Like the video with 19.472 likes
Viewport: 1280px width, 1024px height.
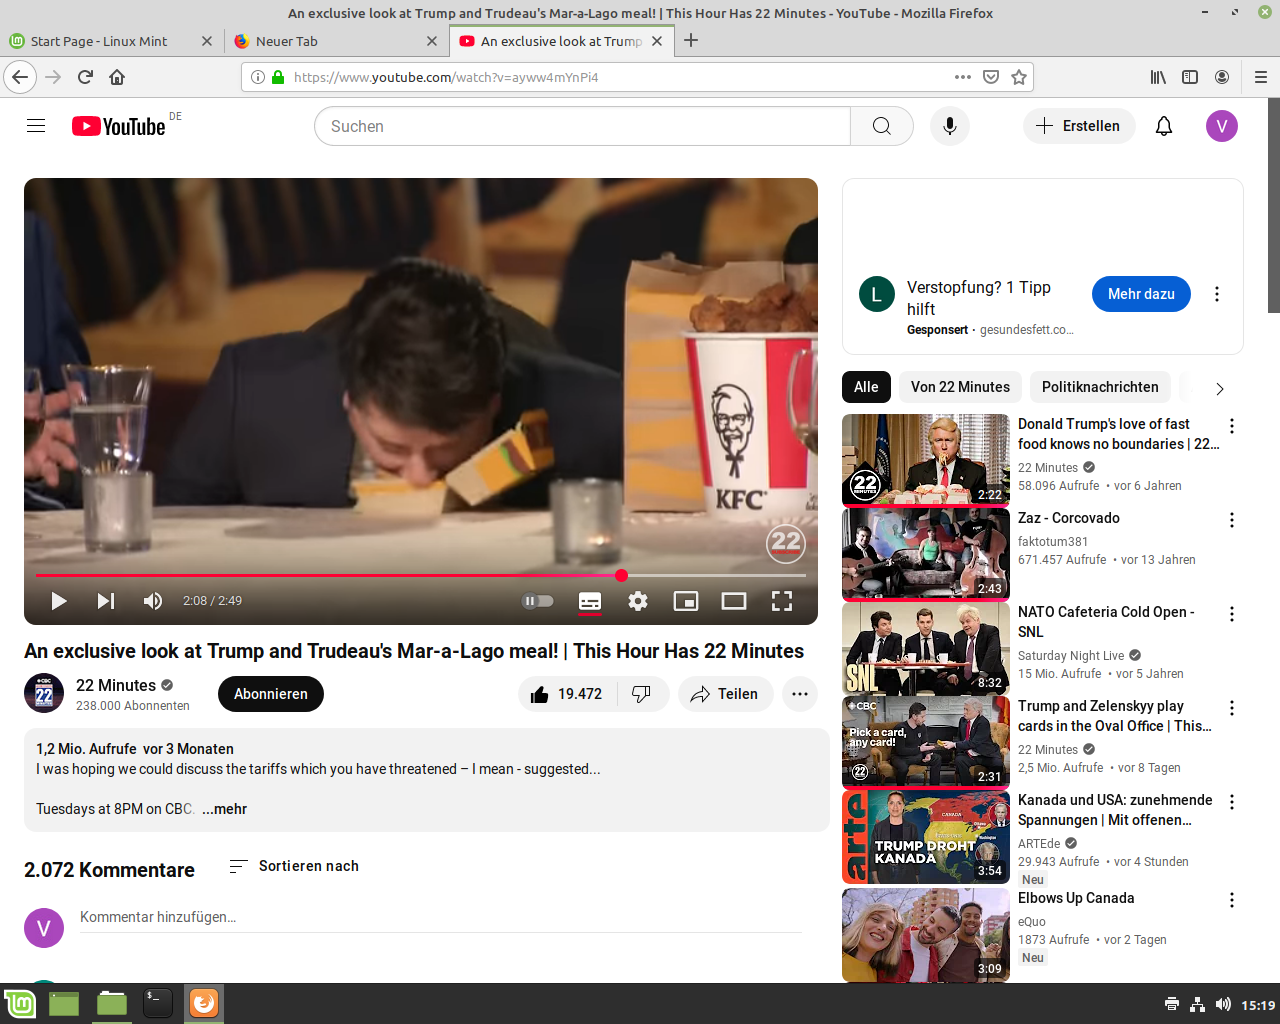567,694
